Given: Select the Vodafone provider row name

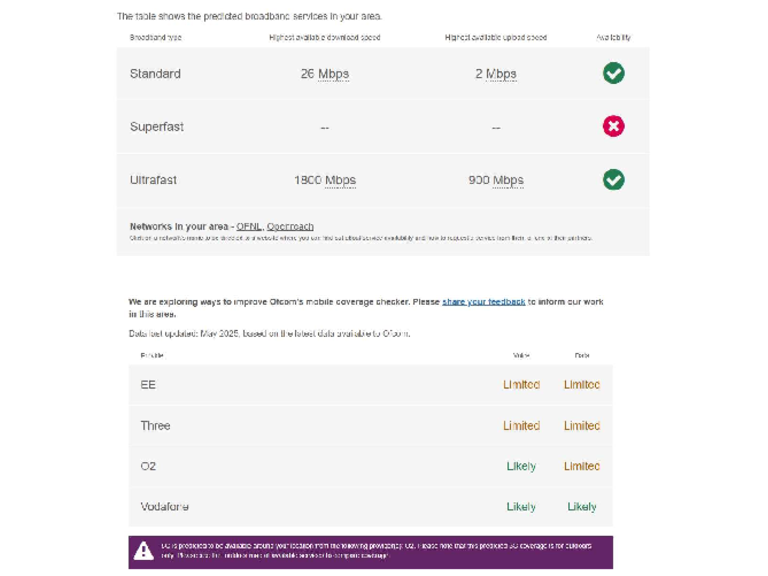Looking at the screenshot, I should click(x=164, y=507).
